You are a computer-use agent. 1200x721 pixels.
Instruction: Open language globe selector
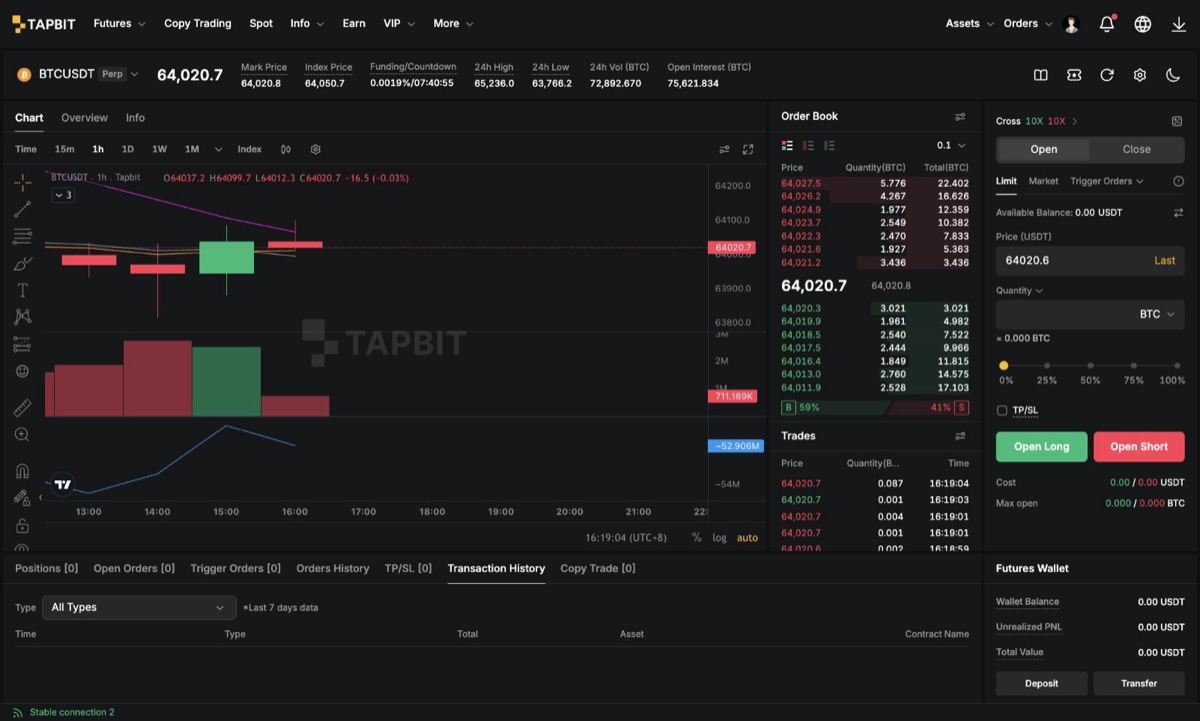(1143, 24)
